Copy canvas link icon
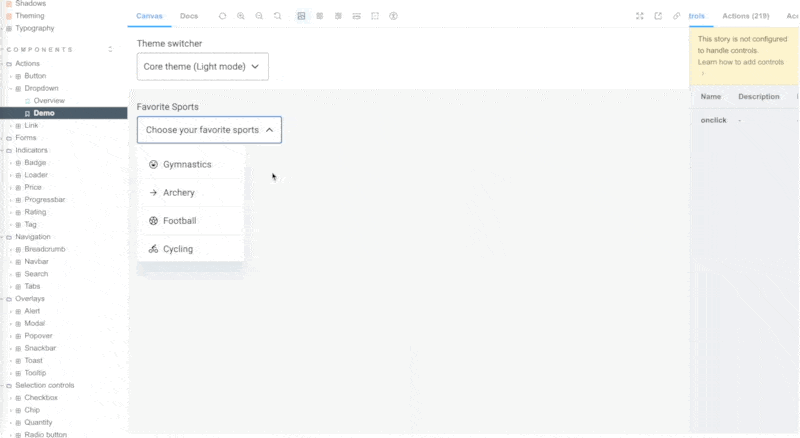The image size is (800, 438). coord(677,16)
